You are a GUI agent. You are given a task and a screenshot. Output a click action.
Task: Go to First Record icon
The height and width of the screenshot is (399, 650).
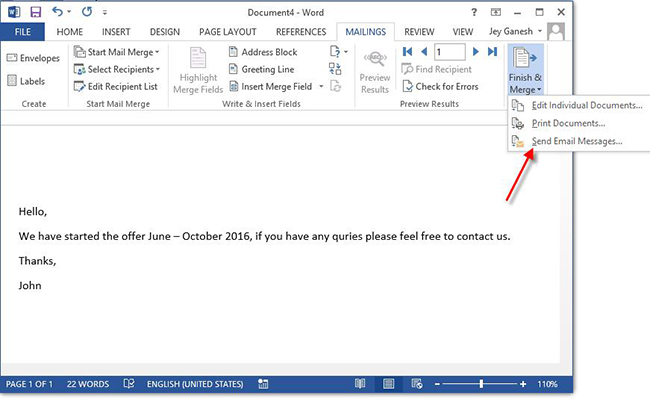click(407, 52)
